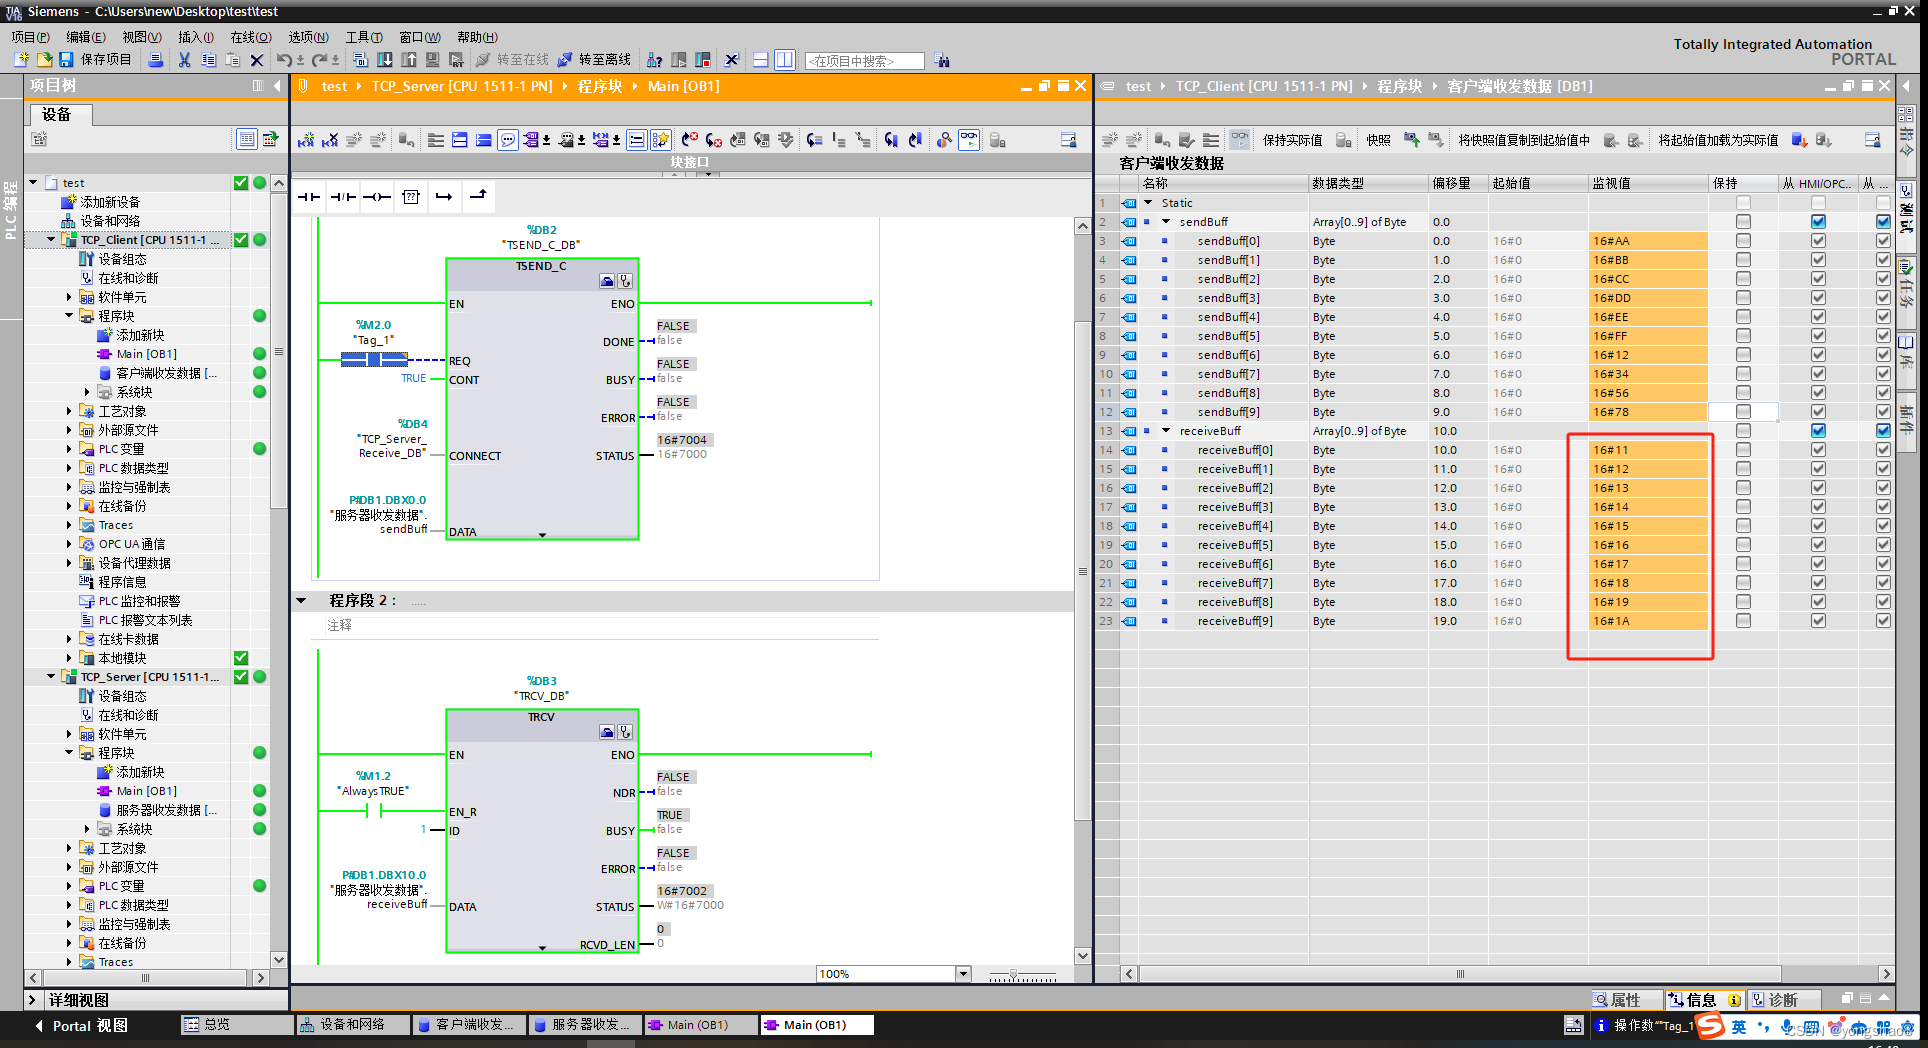The height and width of the screenshot is (1048, 1928).
Task: Open the 在线(O) menu
Action: pyautogui.click(x=251, y=37)
